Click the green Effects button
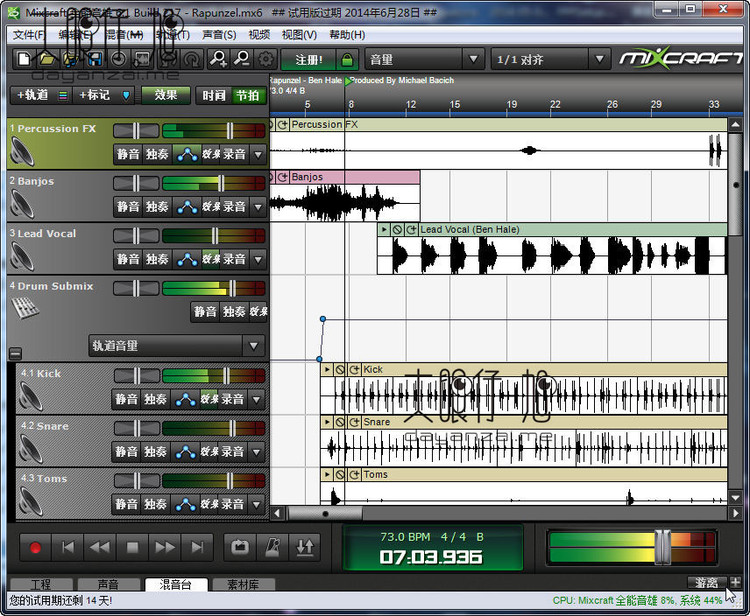Image resolution: width=750 pixels, height=616 pixels. [x=165, y=95]
